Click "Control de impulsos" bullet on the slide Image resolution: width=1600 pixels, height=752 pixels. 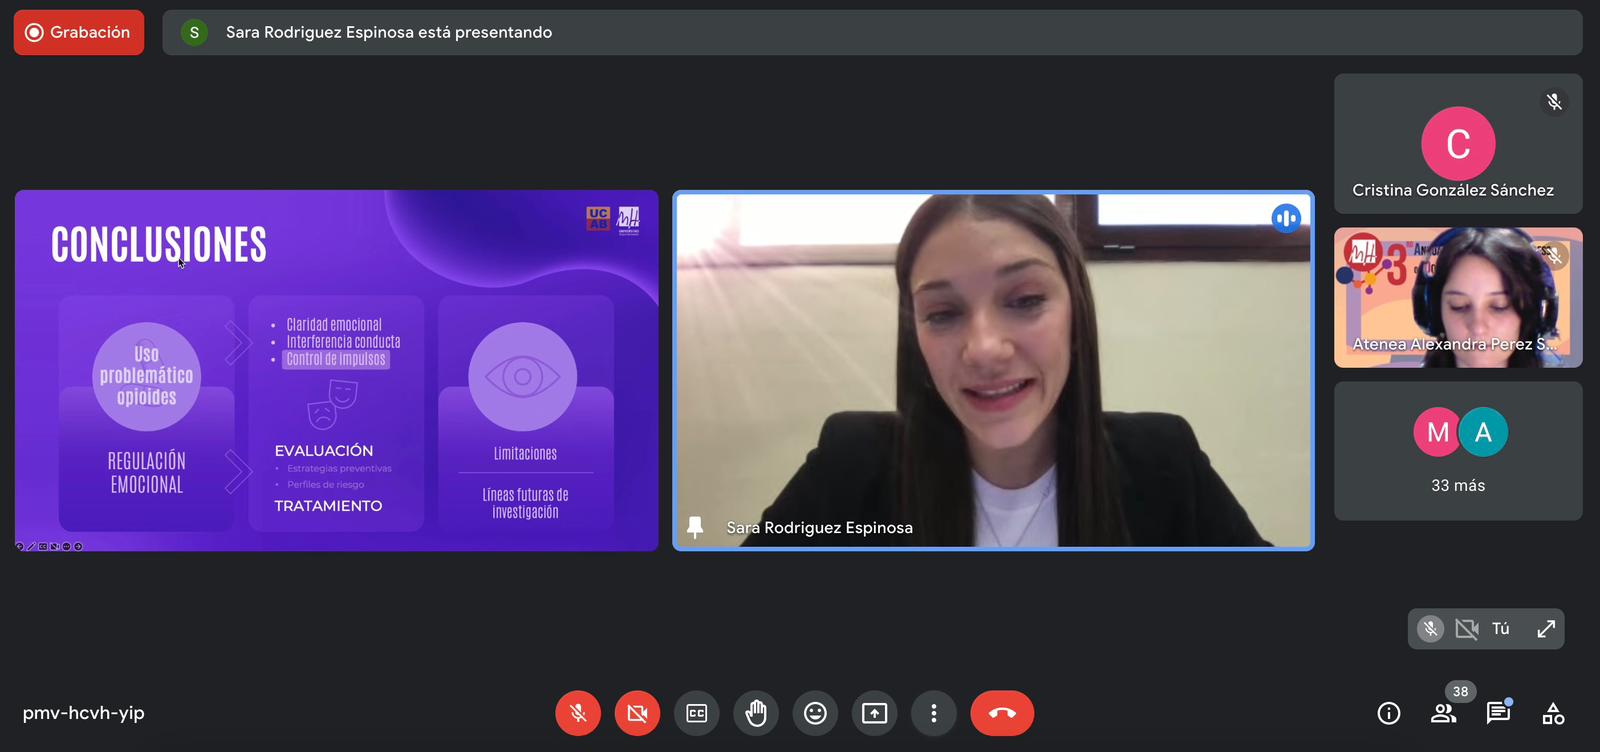tap(336, 359)
